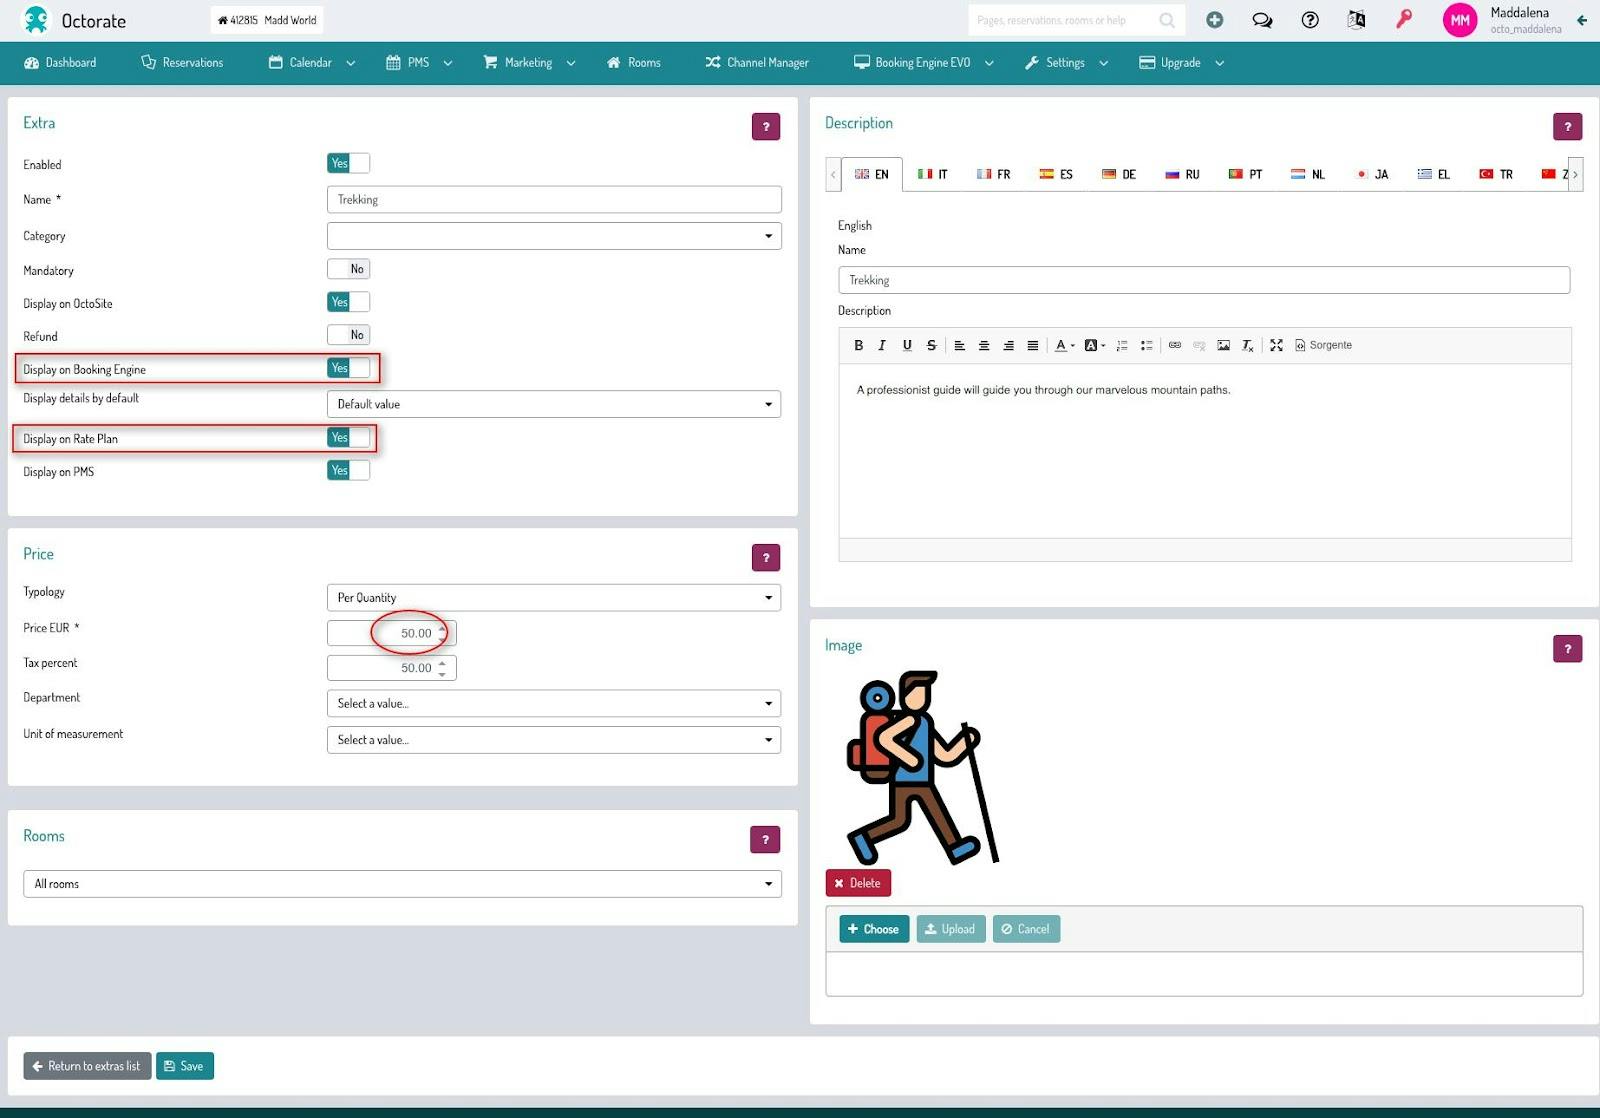This screenshot has width=1600, height=1118.
Task: Insert a bulleted list in description
Action: click(1147, 345)
